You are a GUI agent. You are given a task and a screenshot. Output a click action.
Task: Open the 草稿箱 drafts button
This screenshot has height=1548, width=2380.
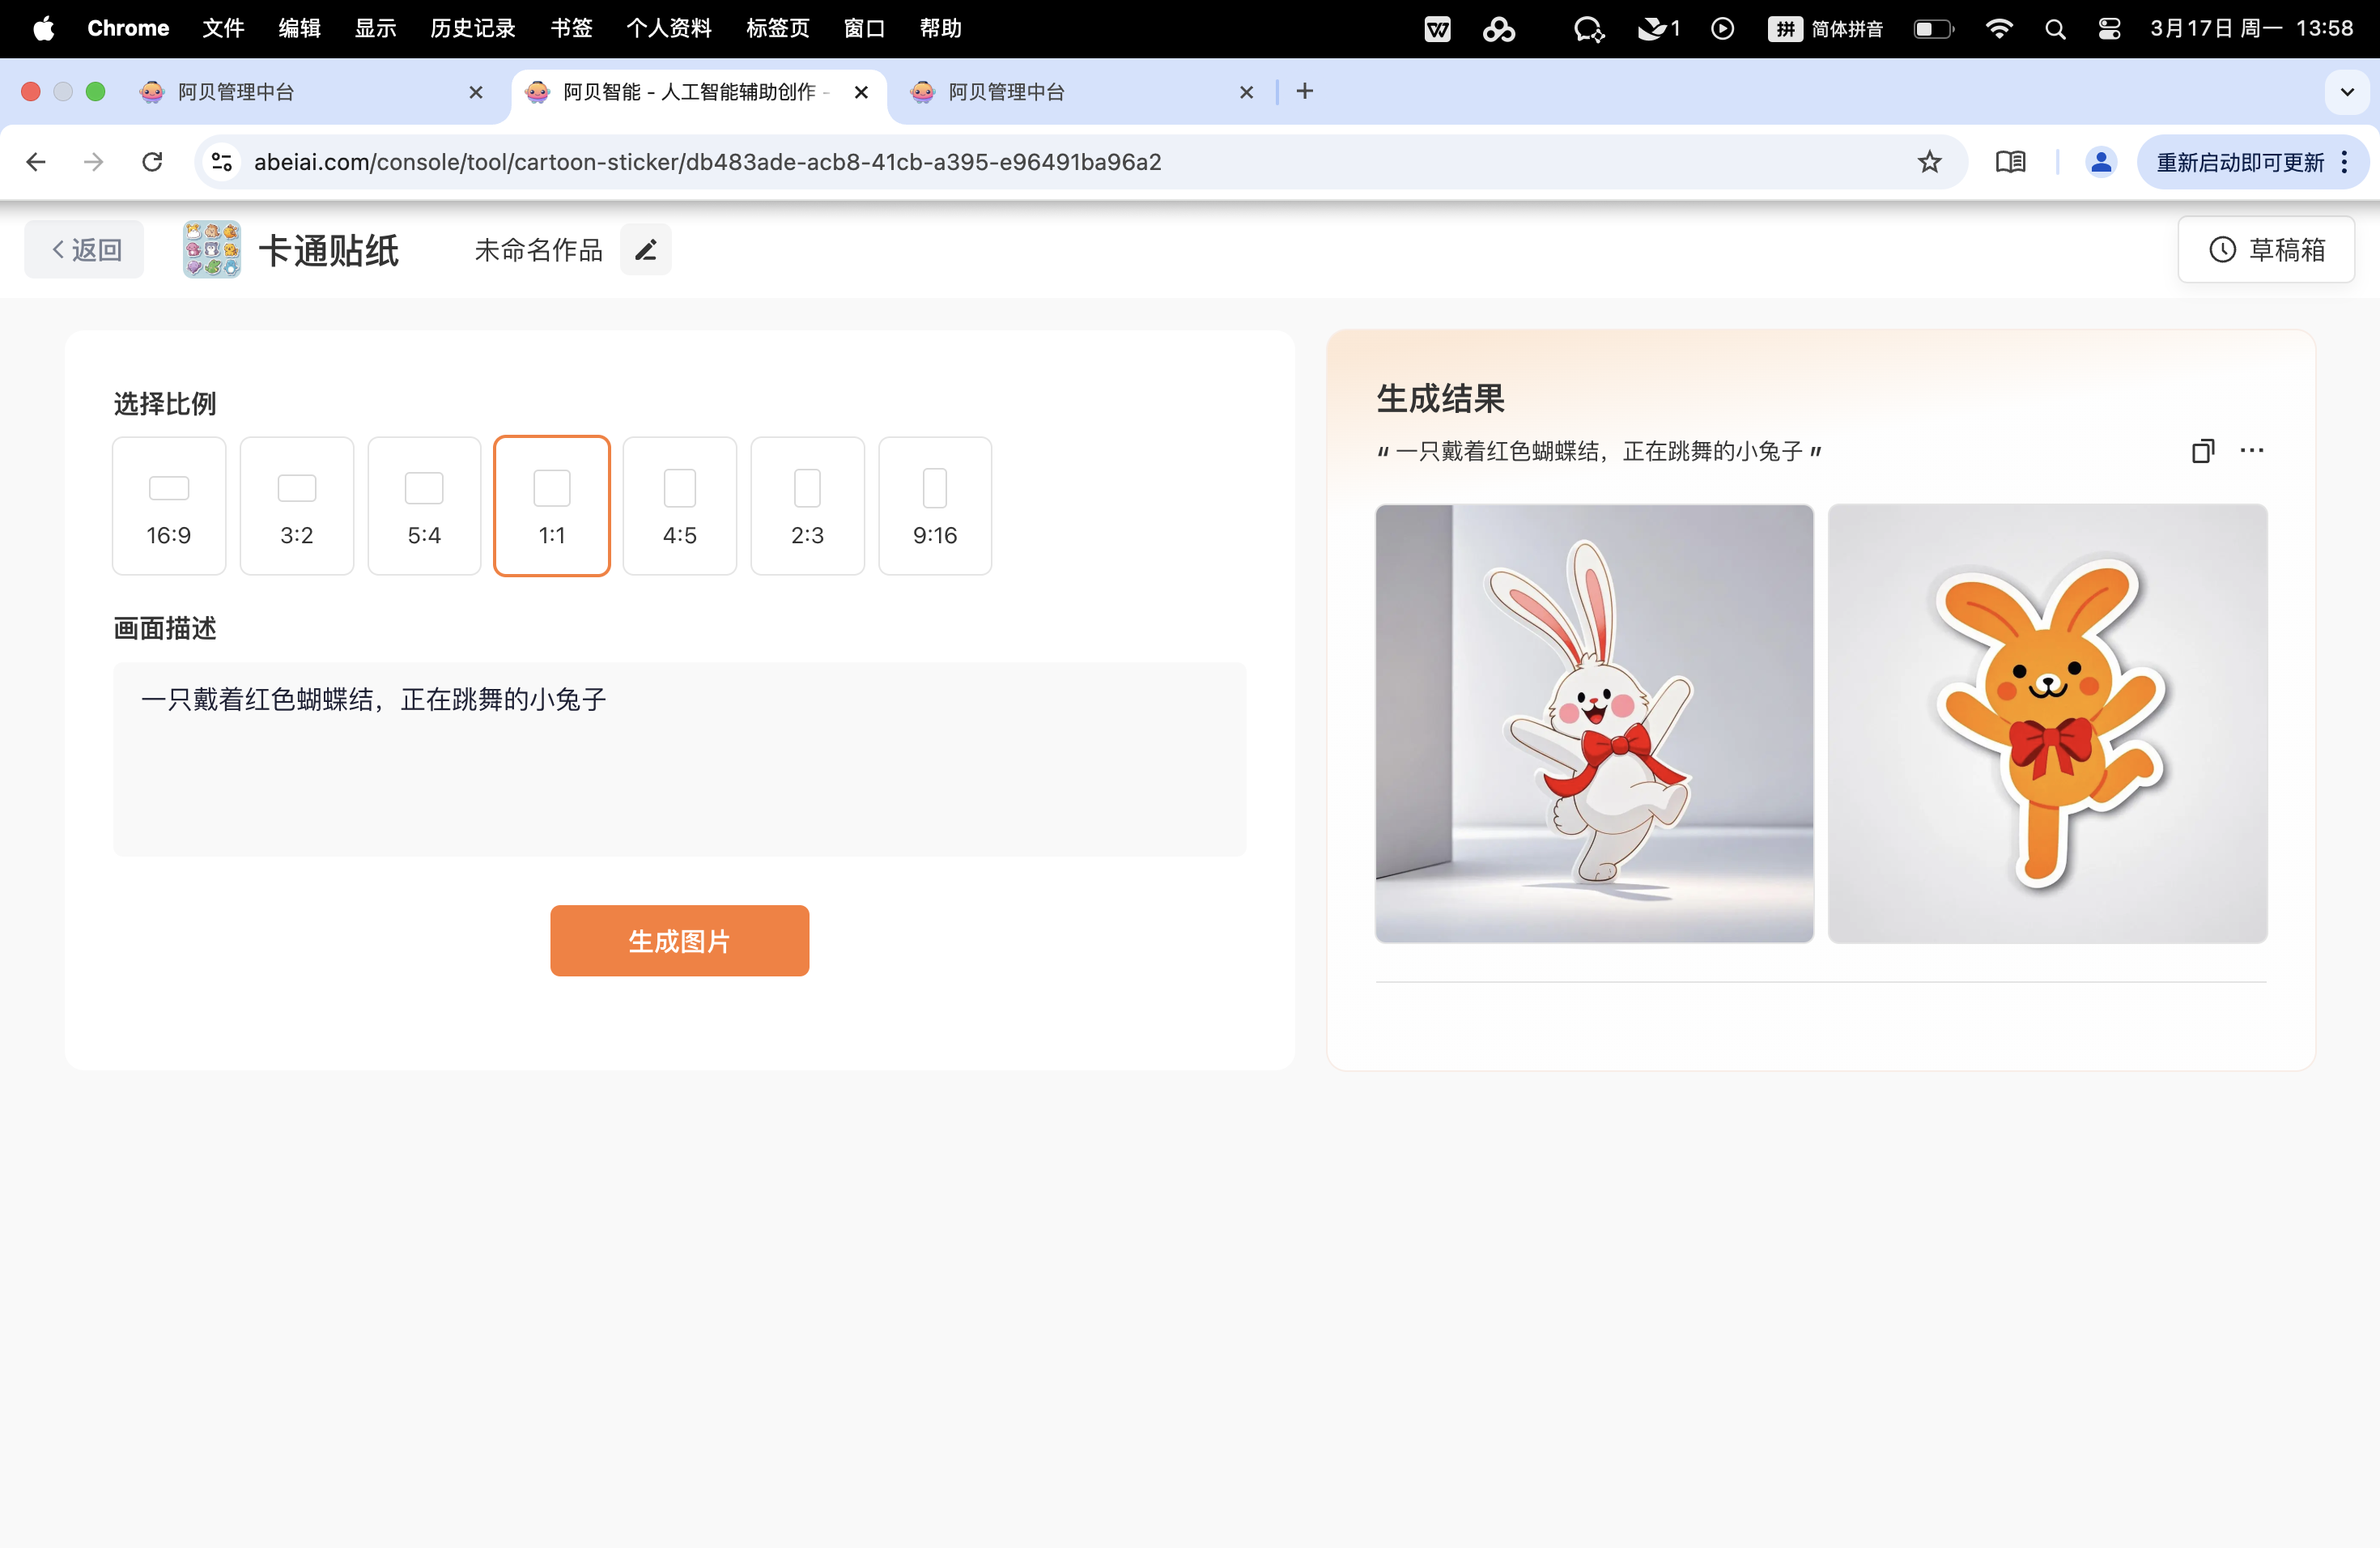coord(2266,250)
